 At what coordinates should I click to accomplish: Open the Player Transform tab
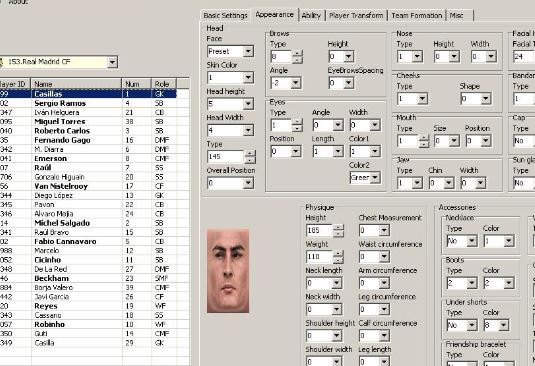click(356, 16)
